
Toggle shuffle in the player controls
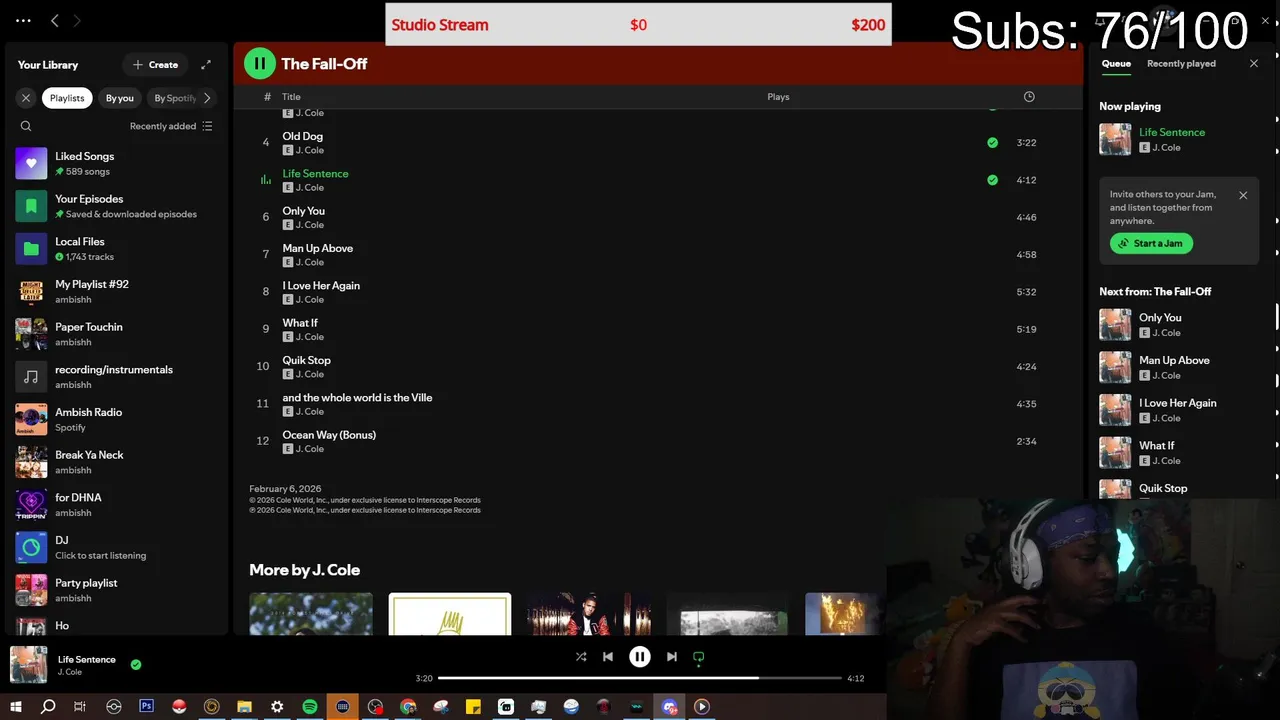581,657
